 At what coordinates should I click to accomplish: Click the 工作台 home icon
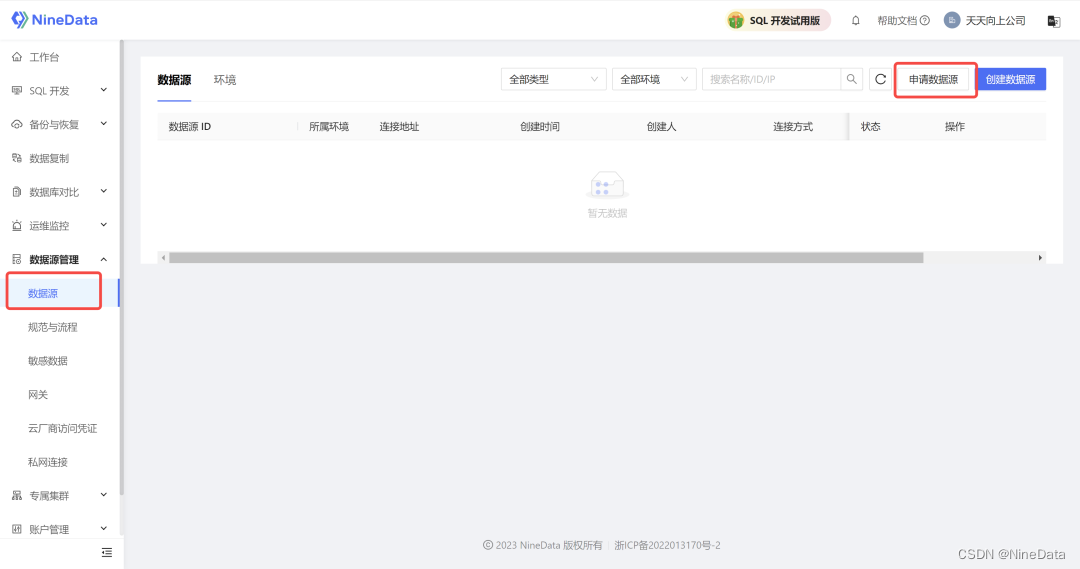click(17, 56)
